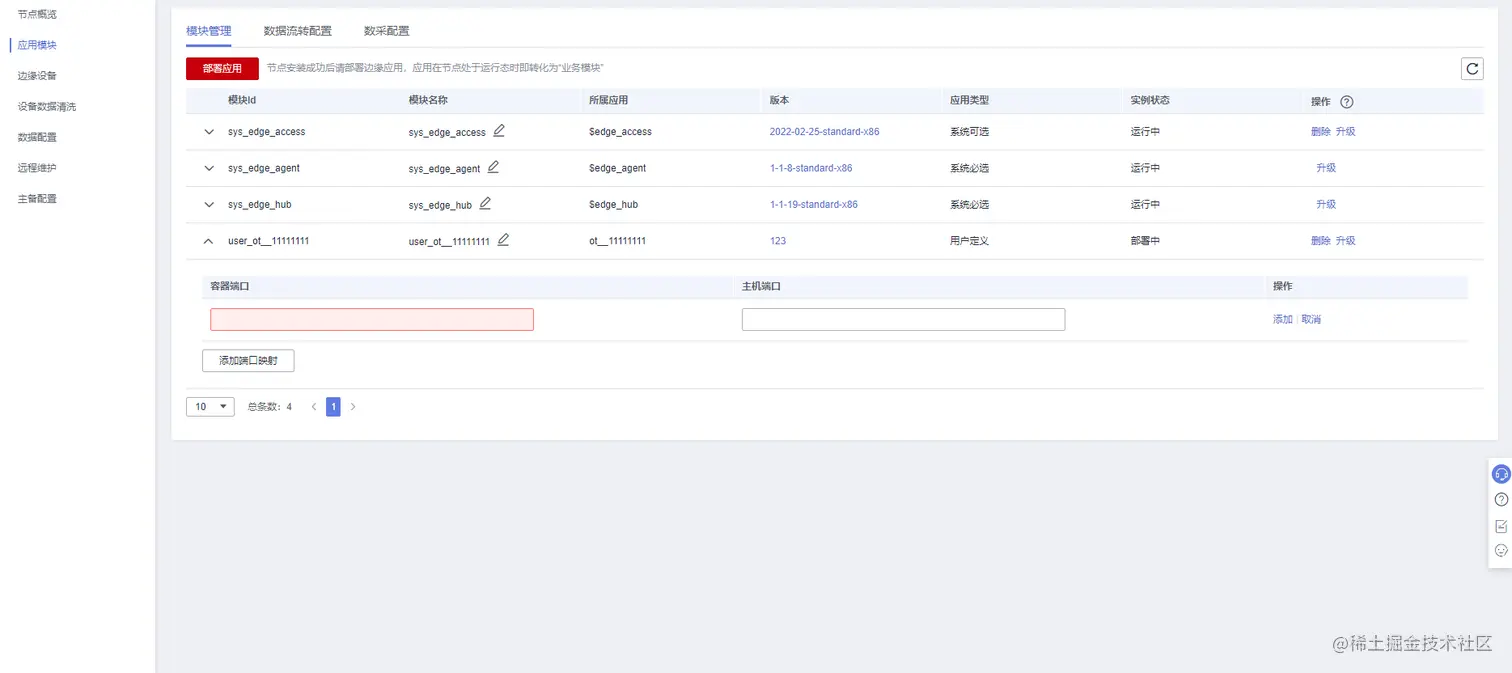Edit the sys_edge_hub module name
The width and height of the screenshot is (1512, 673).
tap(485, 203)
